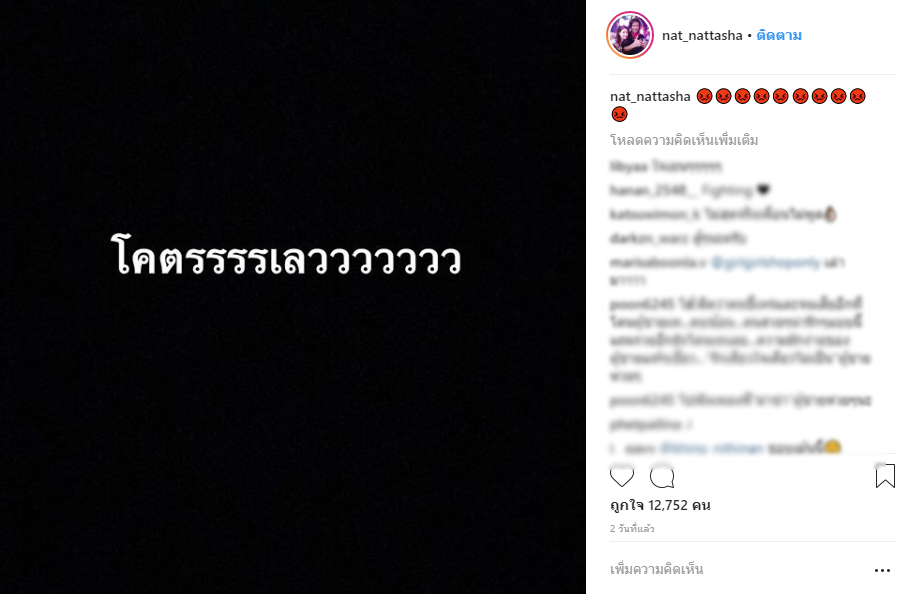Click nat_nattasha username in the caption
This screenshot has height=594, width=899.
click(650, 96)
